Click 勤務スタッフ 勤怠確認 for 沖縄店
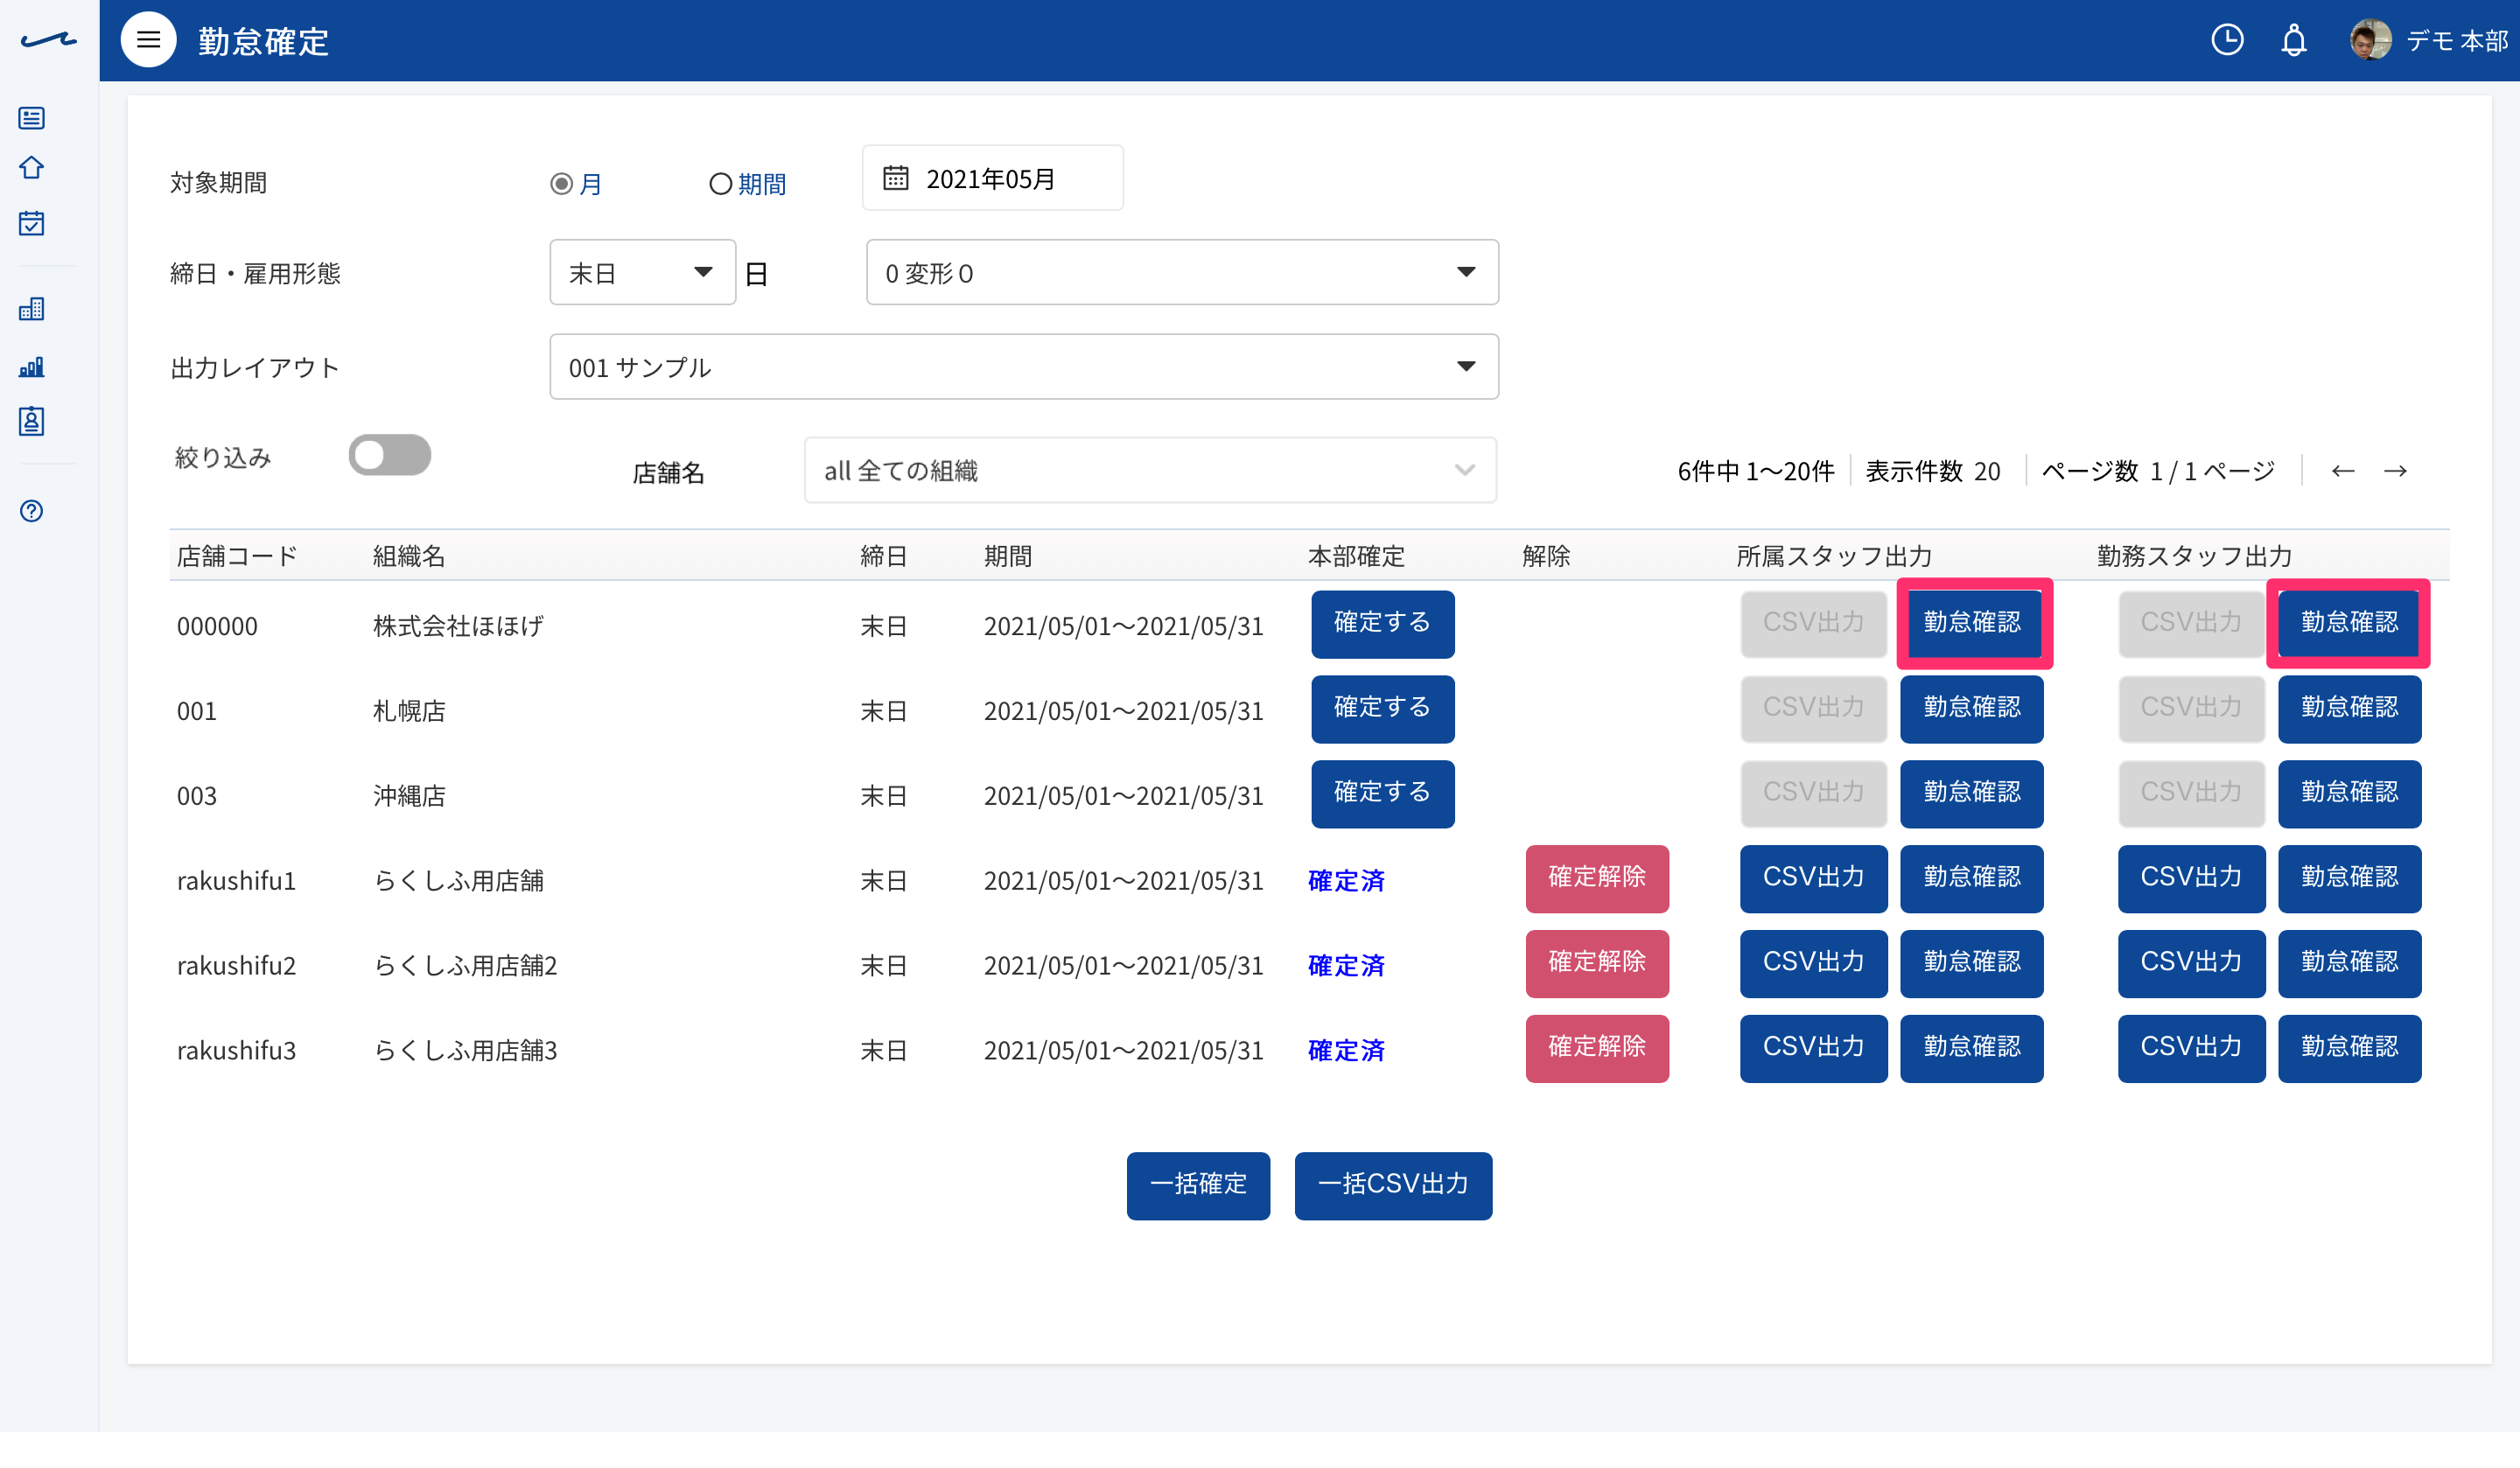 (2350, 794)
